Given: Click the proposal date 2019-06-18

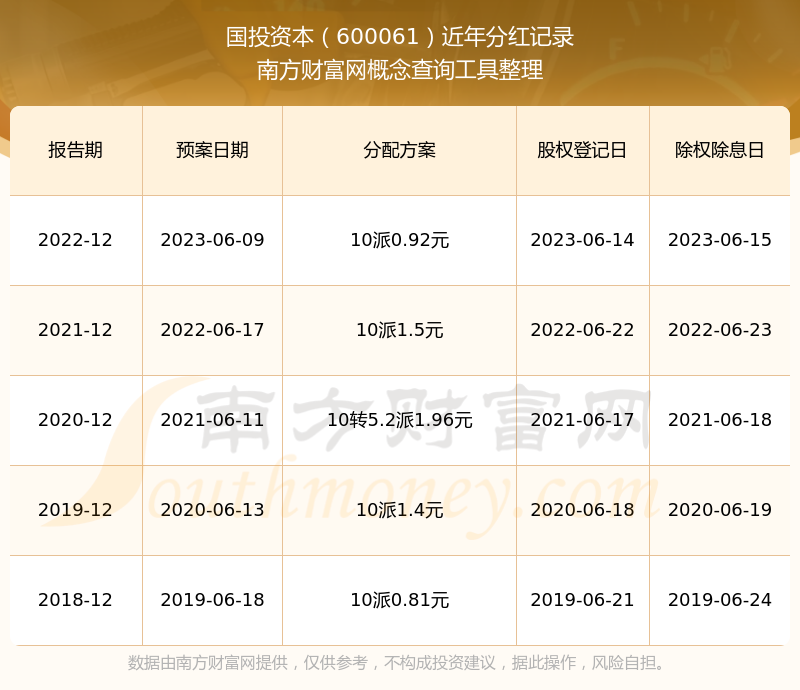Looking at the screenshot, I should (212, 599).
